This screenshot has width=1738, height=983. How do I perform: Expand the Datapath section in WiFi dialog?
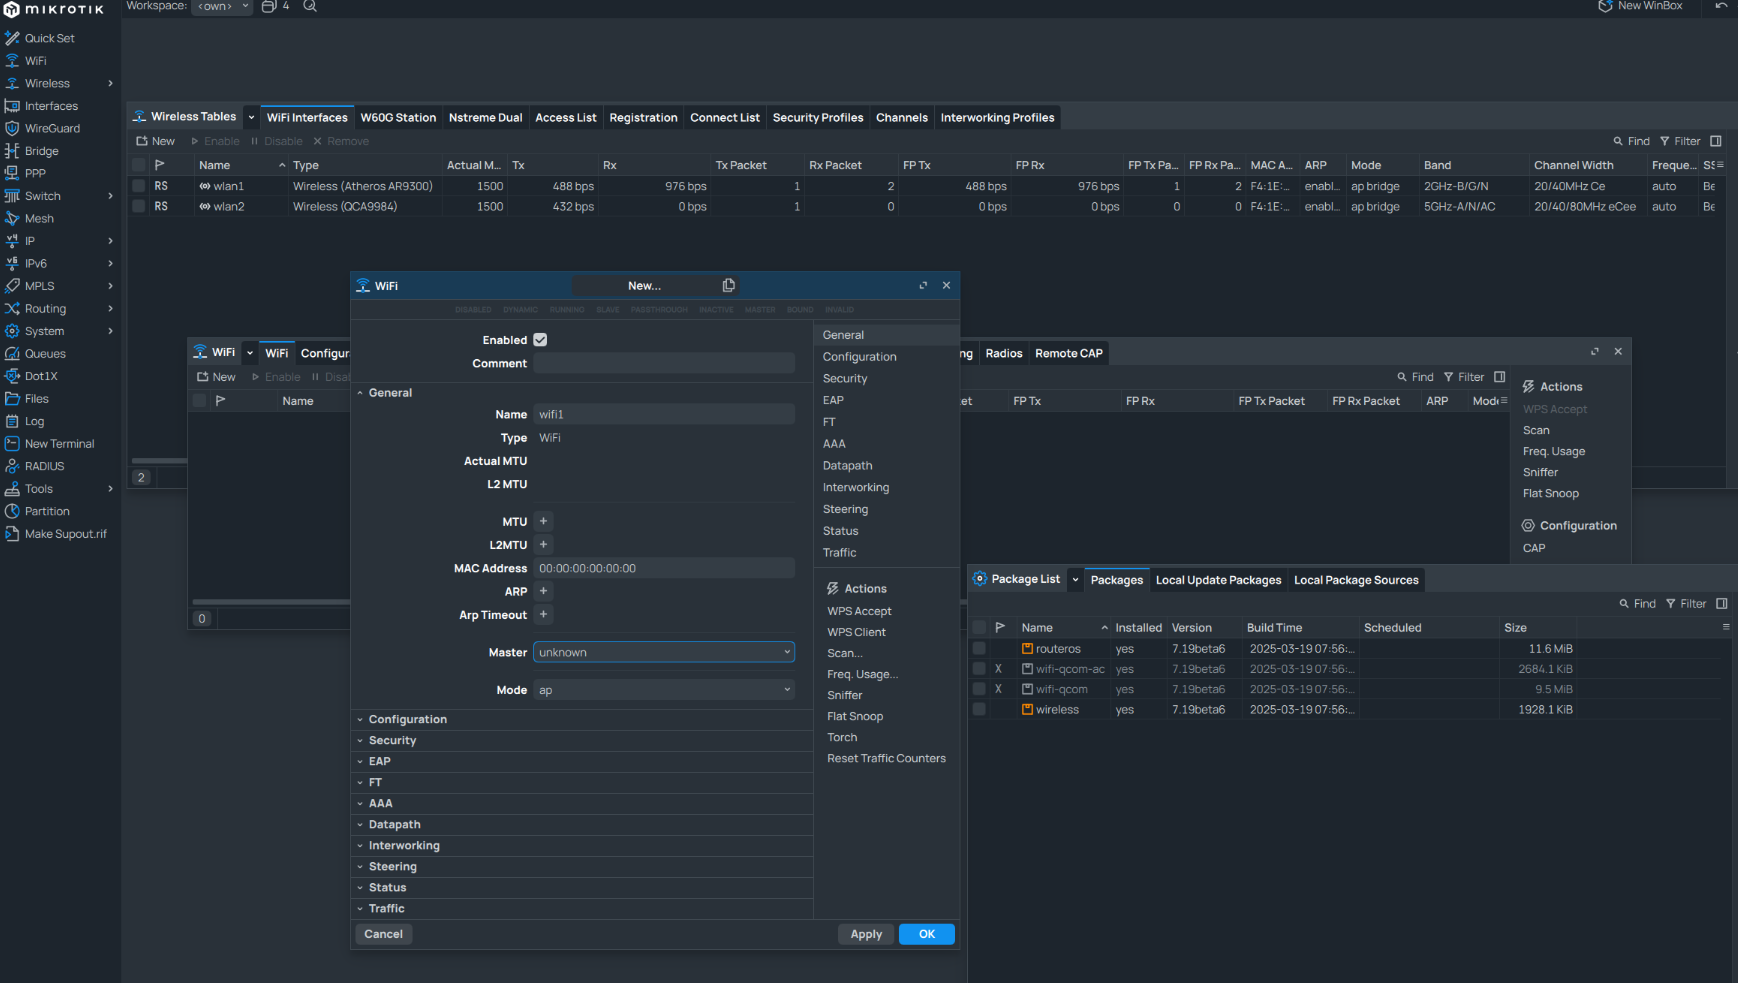click(394, 824)
